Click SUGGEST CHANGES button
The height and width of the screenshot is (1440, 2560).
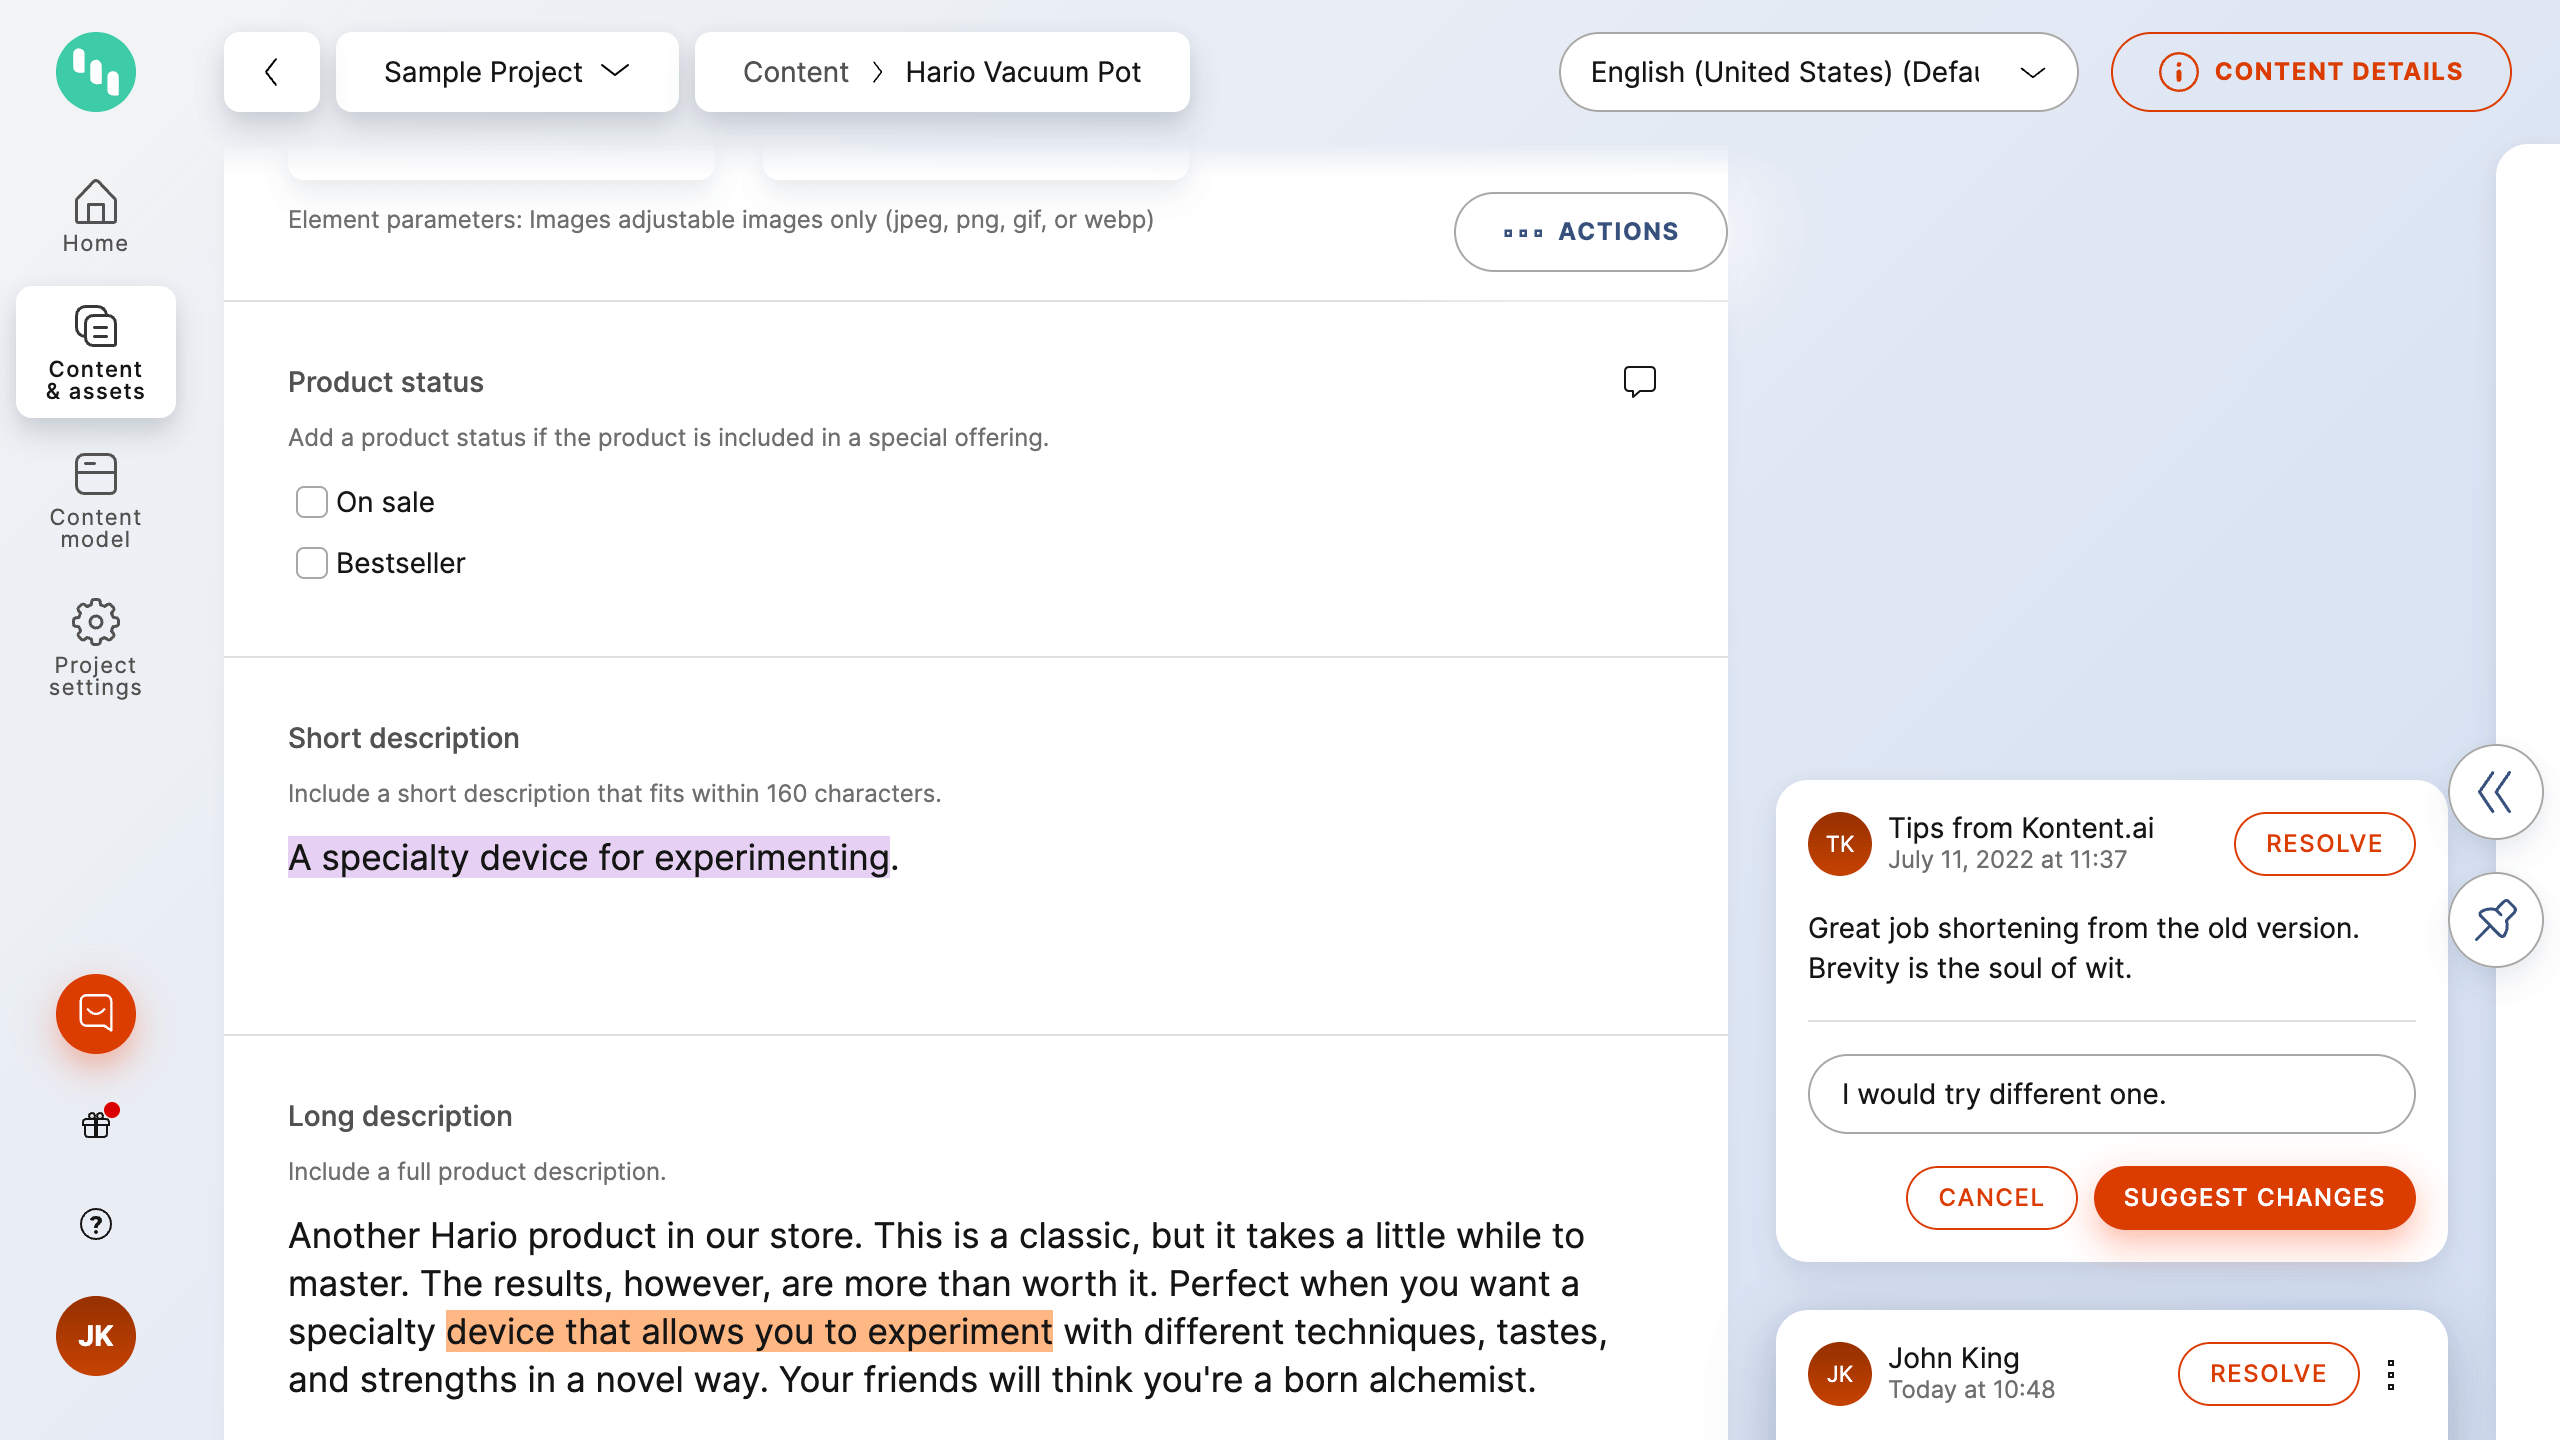[2254, 1197]
